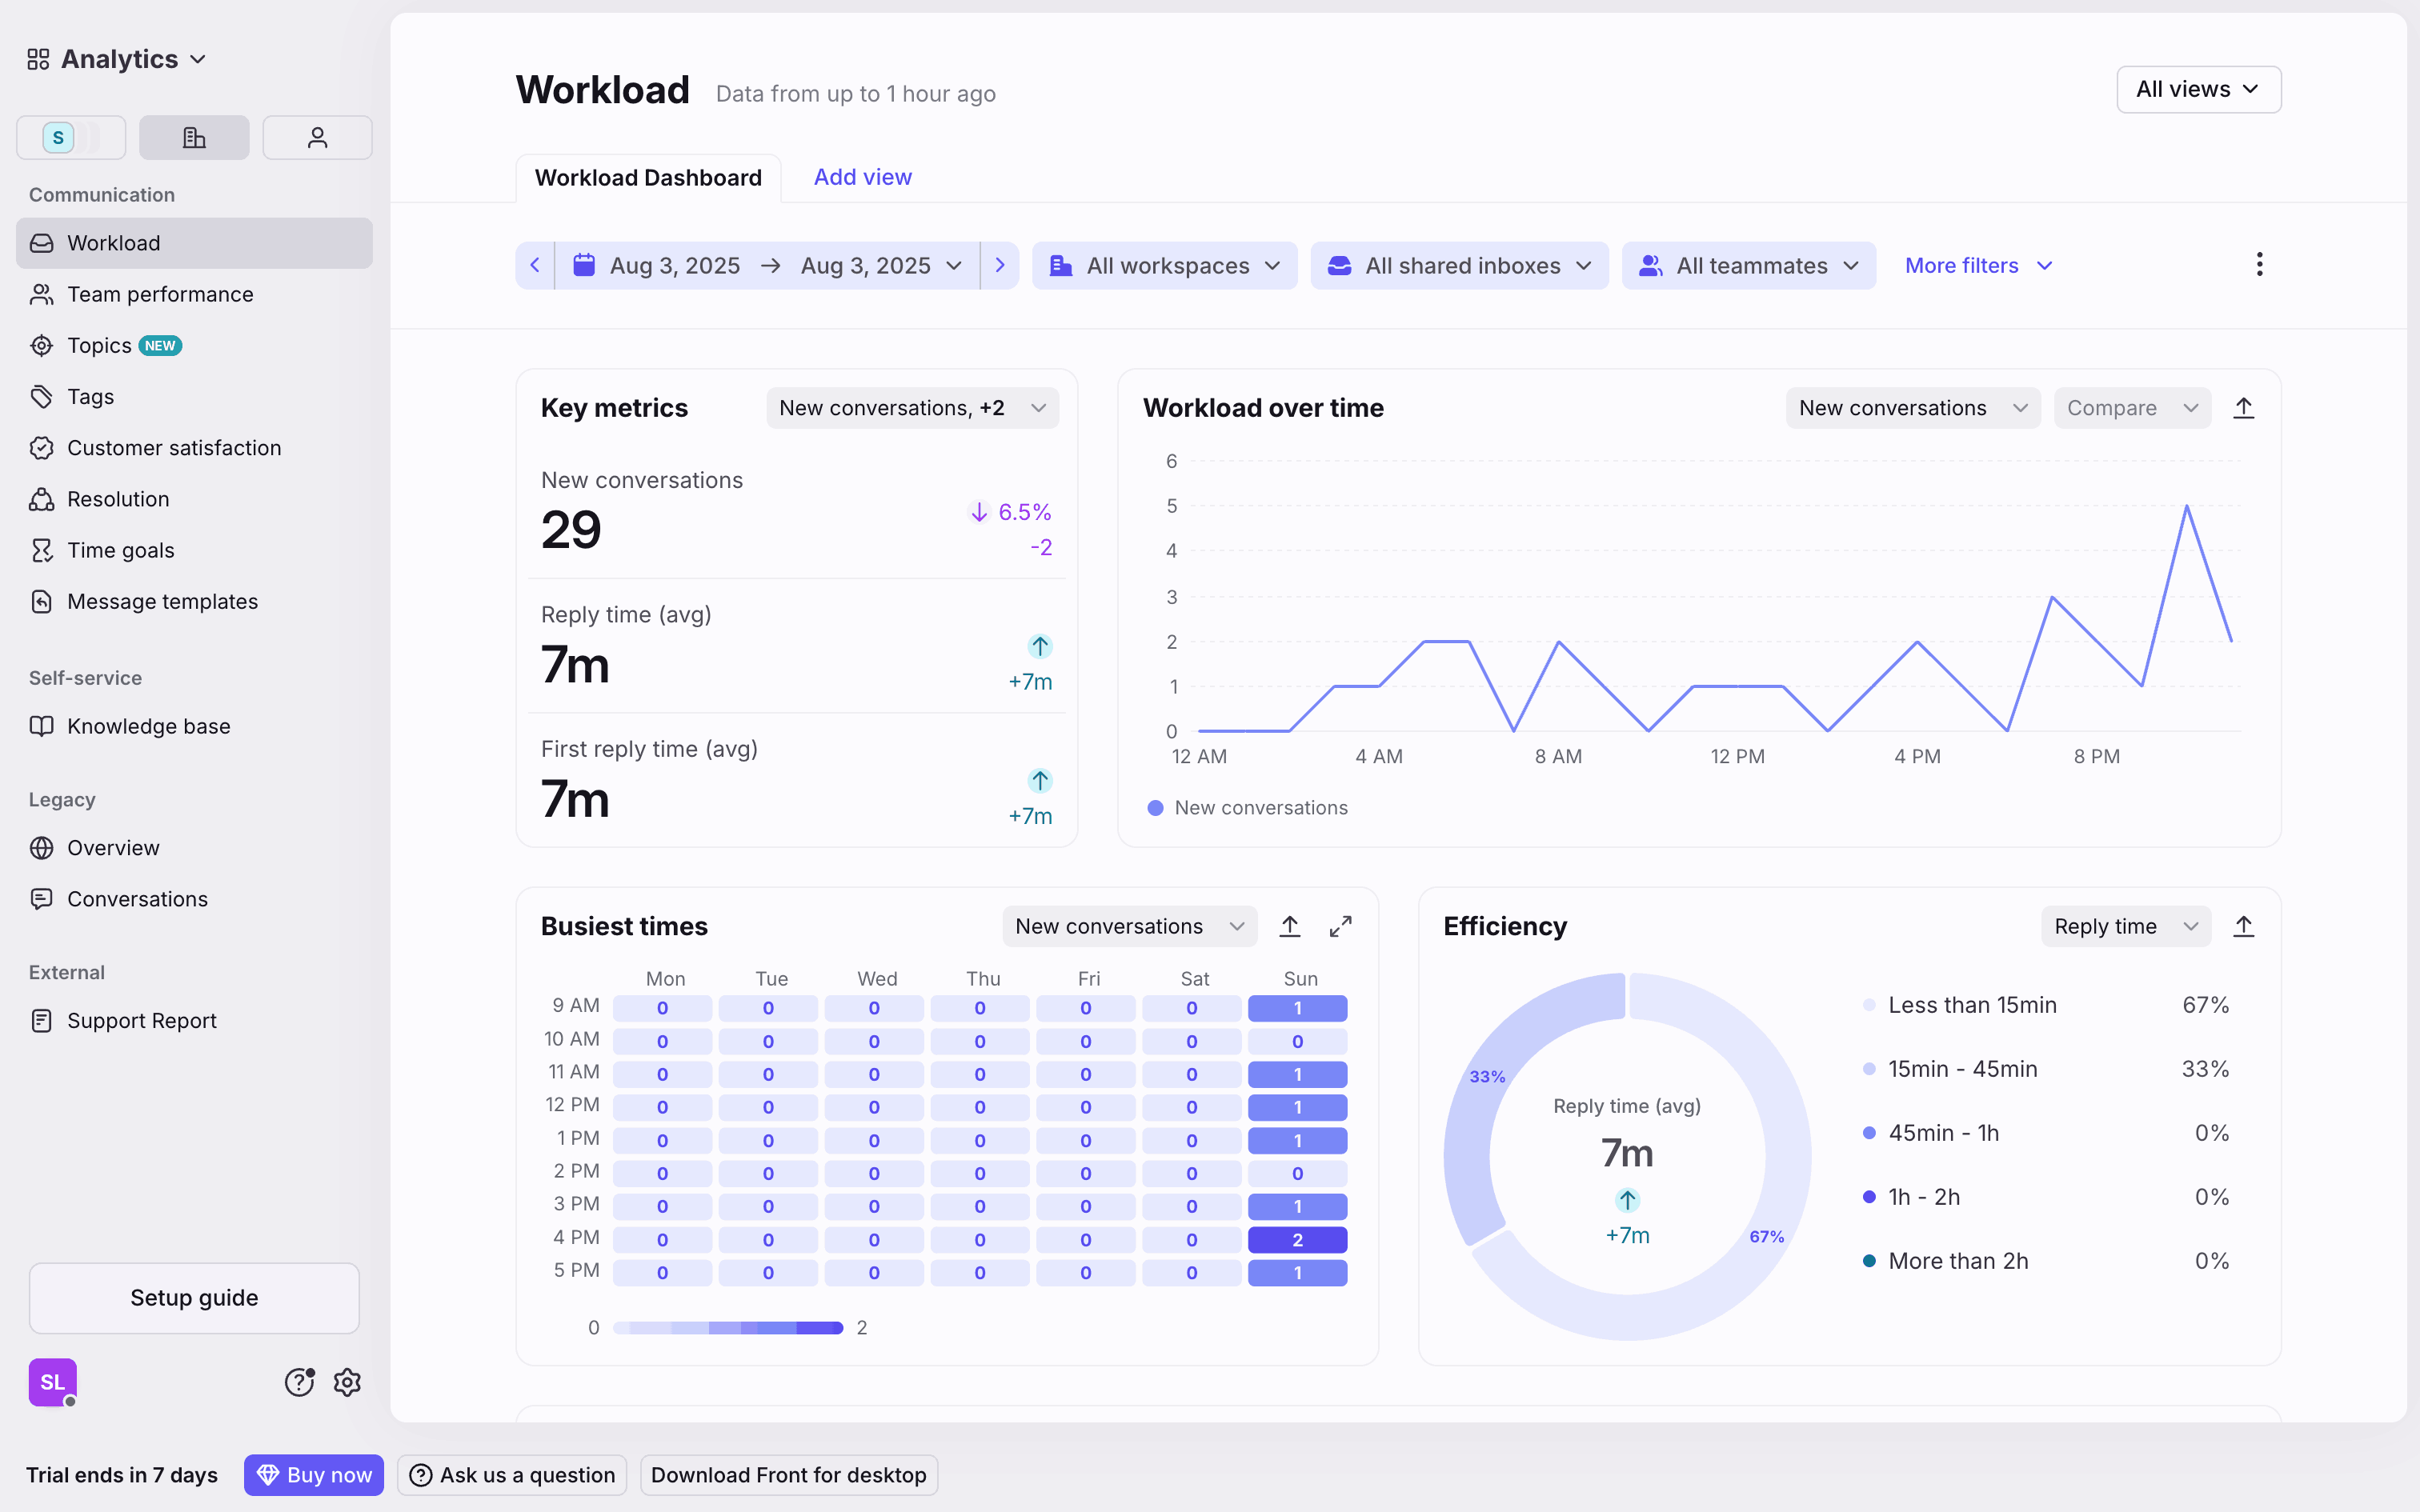Export the Efficiency chart
Image resolution: width=2420 pixels, height=1512 pixels.
[2243, 926]
